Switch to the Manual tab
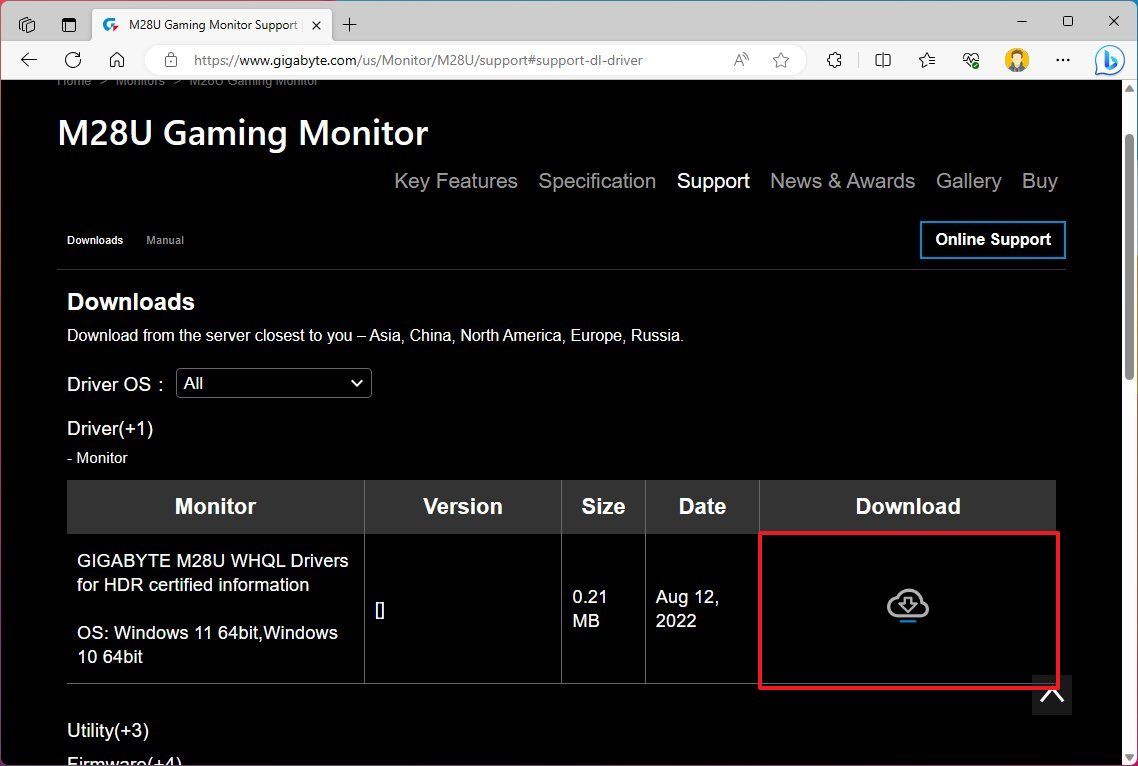 (164, 240)
